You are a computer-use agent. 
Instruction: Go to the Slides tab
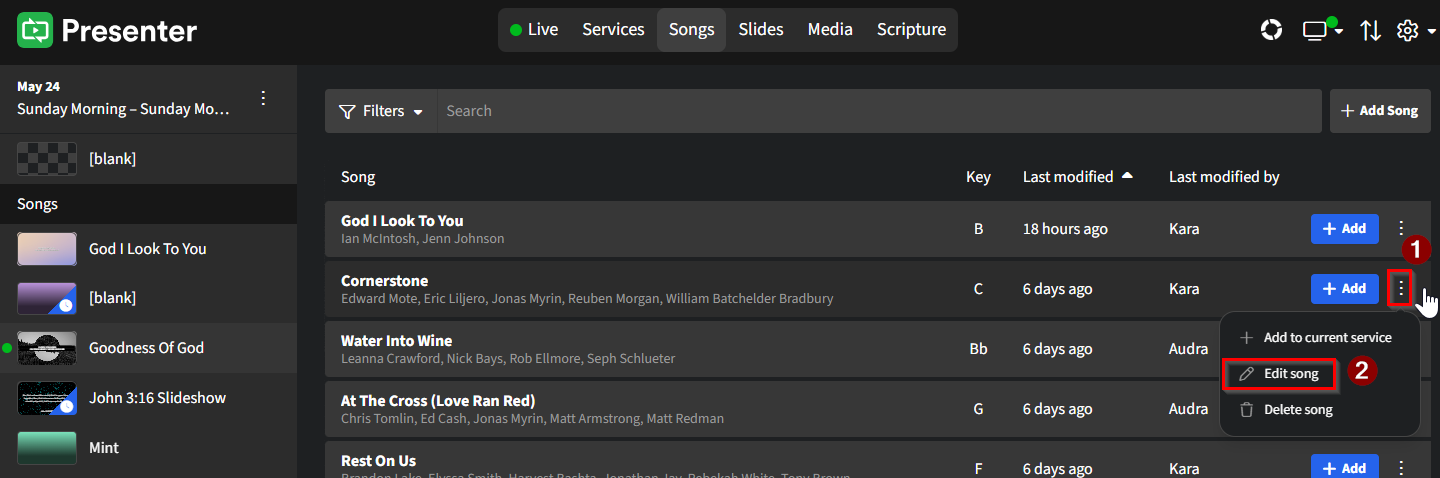pyautogui.click(x=761, y=30)
